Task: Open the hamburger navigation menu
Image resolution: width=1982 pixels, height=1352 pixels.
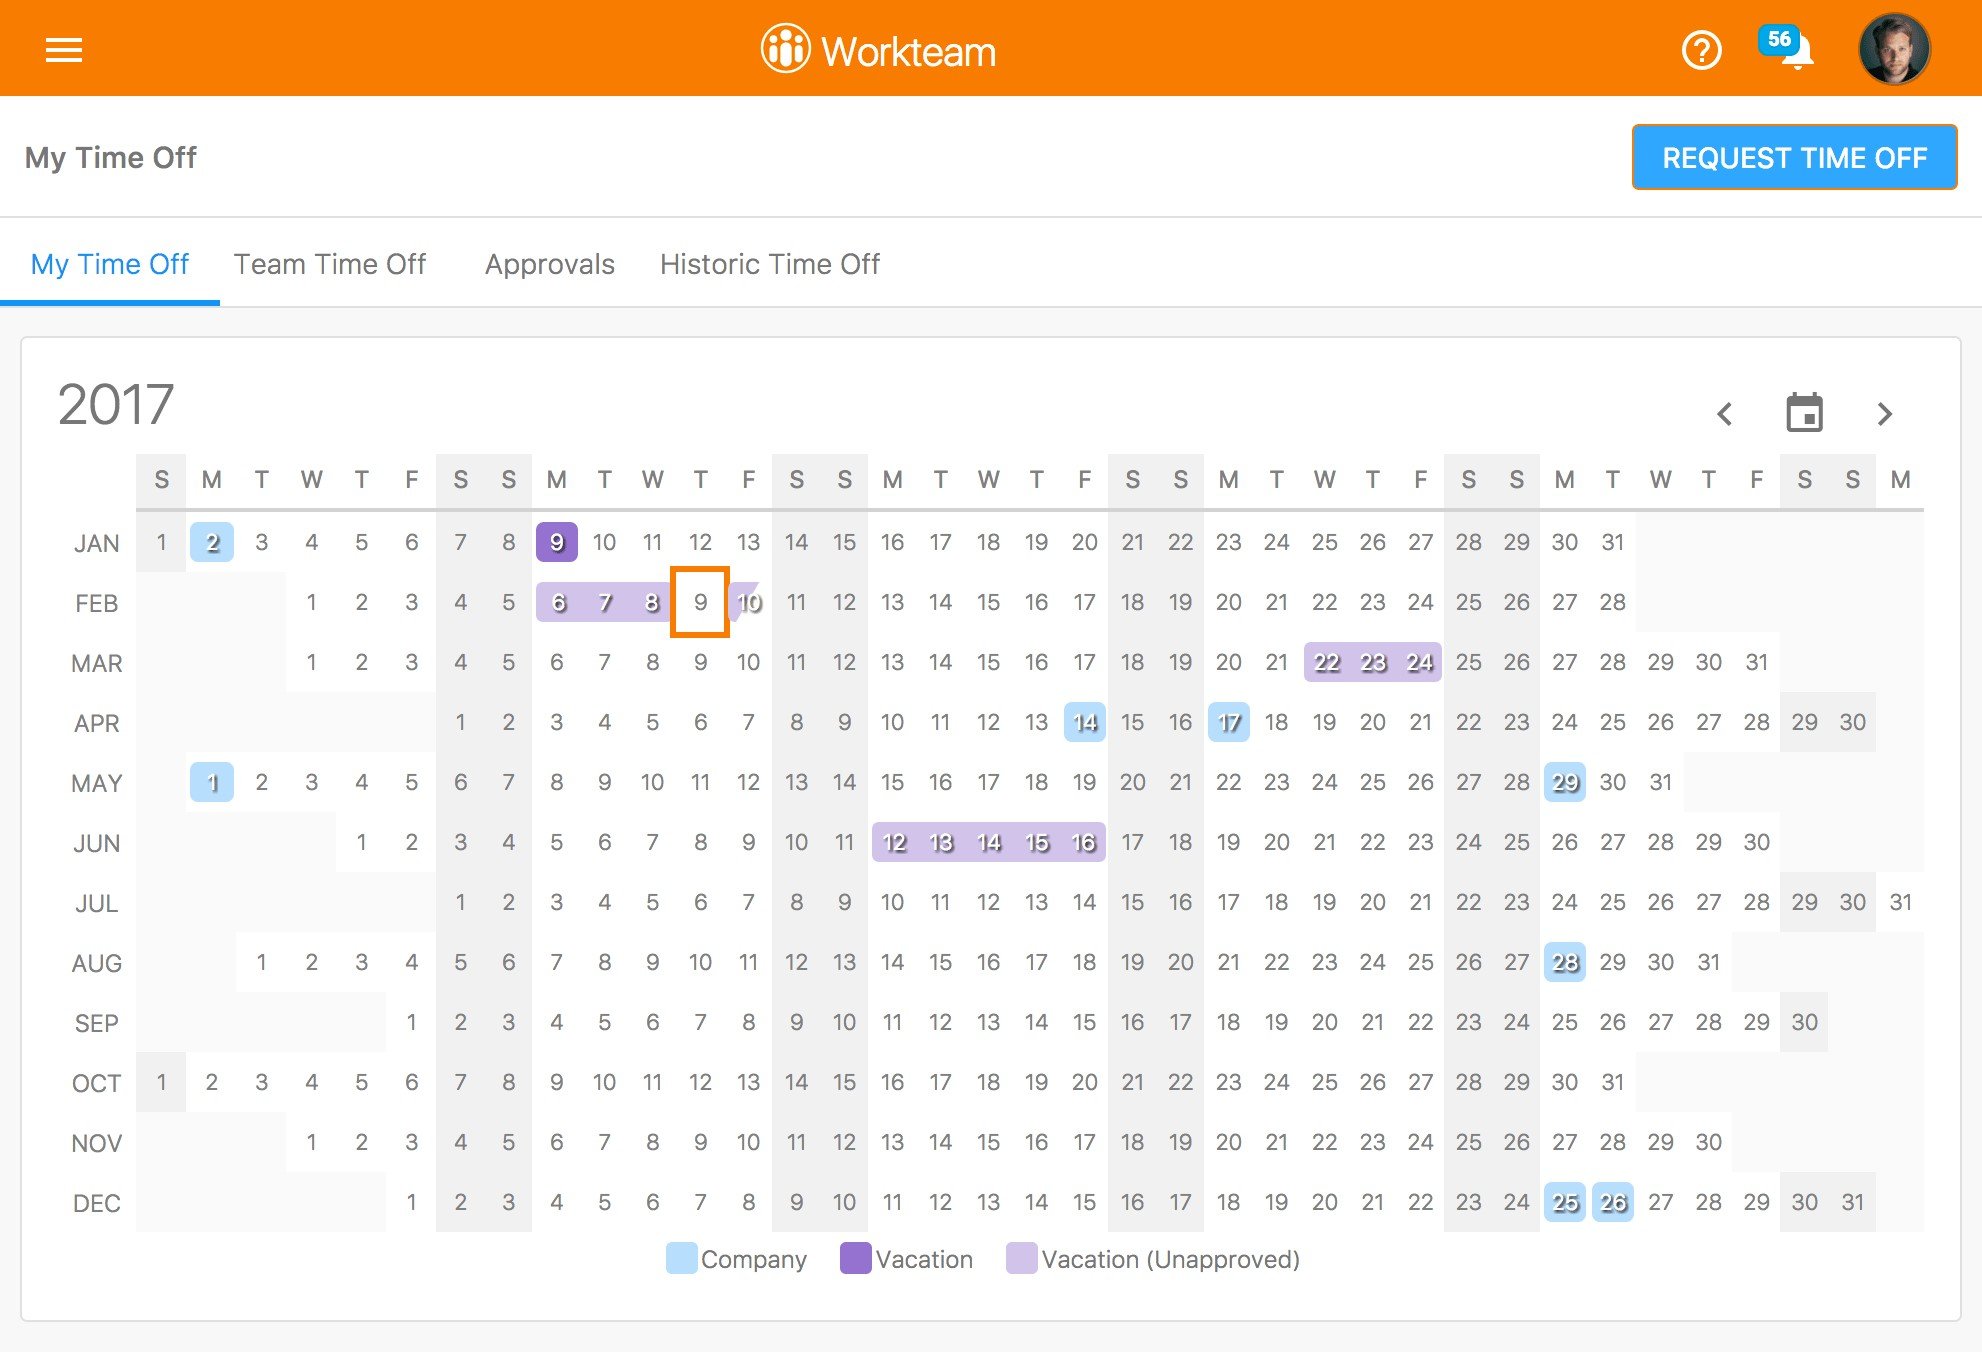Action: pyautogui.click(x=64, y=50)
